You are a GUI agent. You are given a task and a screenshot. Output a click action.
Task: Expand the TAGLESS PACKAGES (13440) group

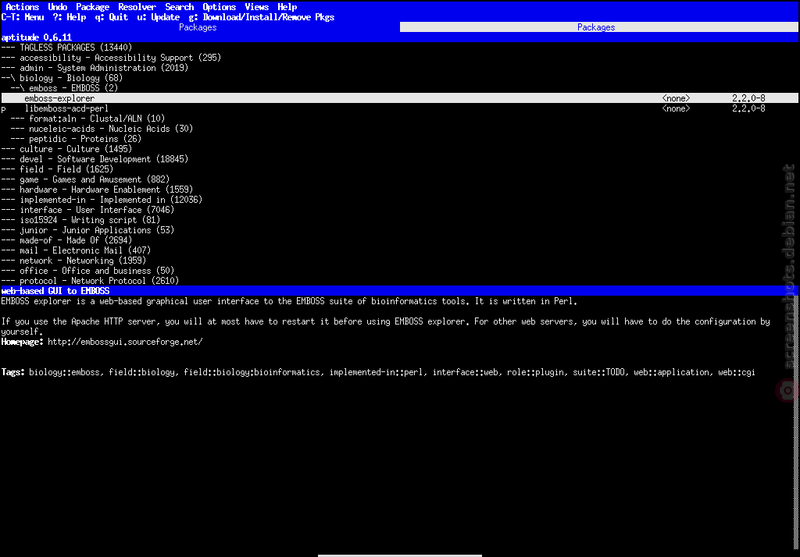[66, 47]
